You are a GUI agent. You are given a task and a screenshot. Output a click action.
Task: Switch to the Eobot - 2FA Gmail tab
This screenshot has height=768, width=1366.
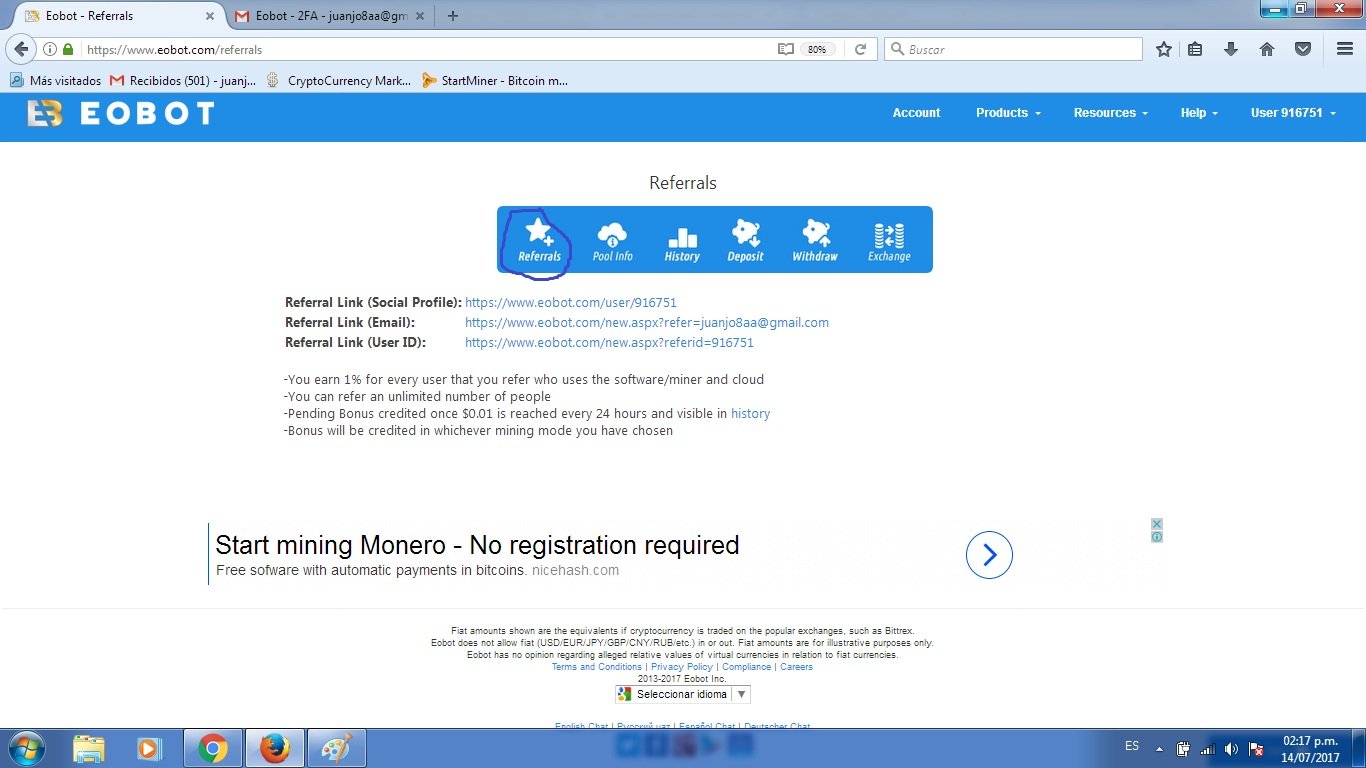pyautogui.click(x=330, y=16)
